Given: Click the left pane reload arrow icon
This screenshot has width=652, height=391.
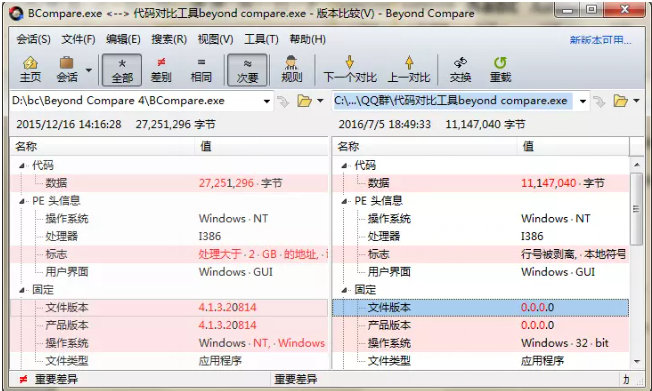Looking at the screenshot, I should [284, 101].
